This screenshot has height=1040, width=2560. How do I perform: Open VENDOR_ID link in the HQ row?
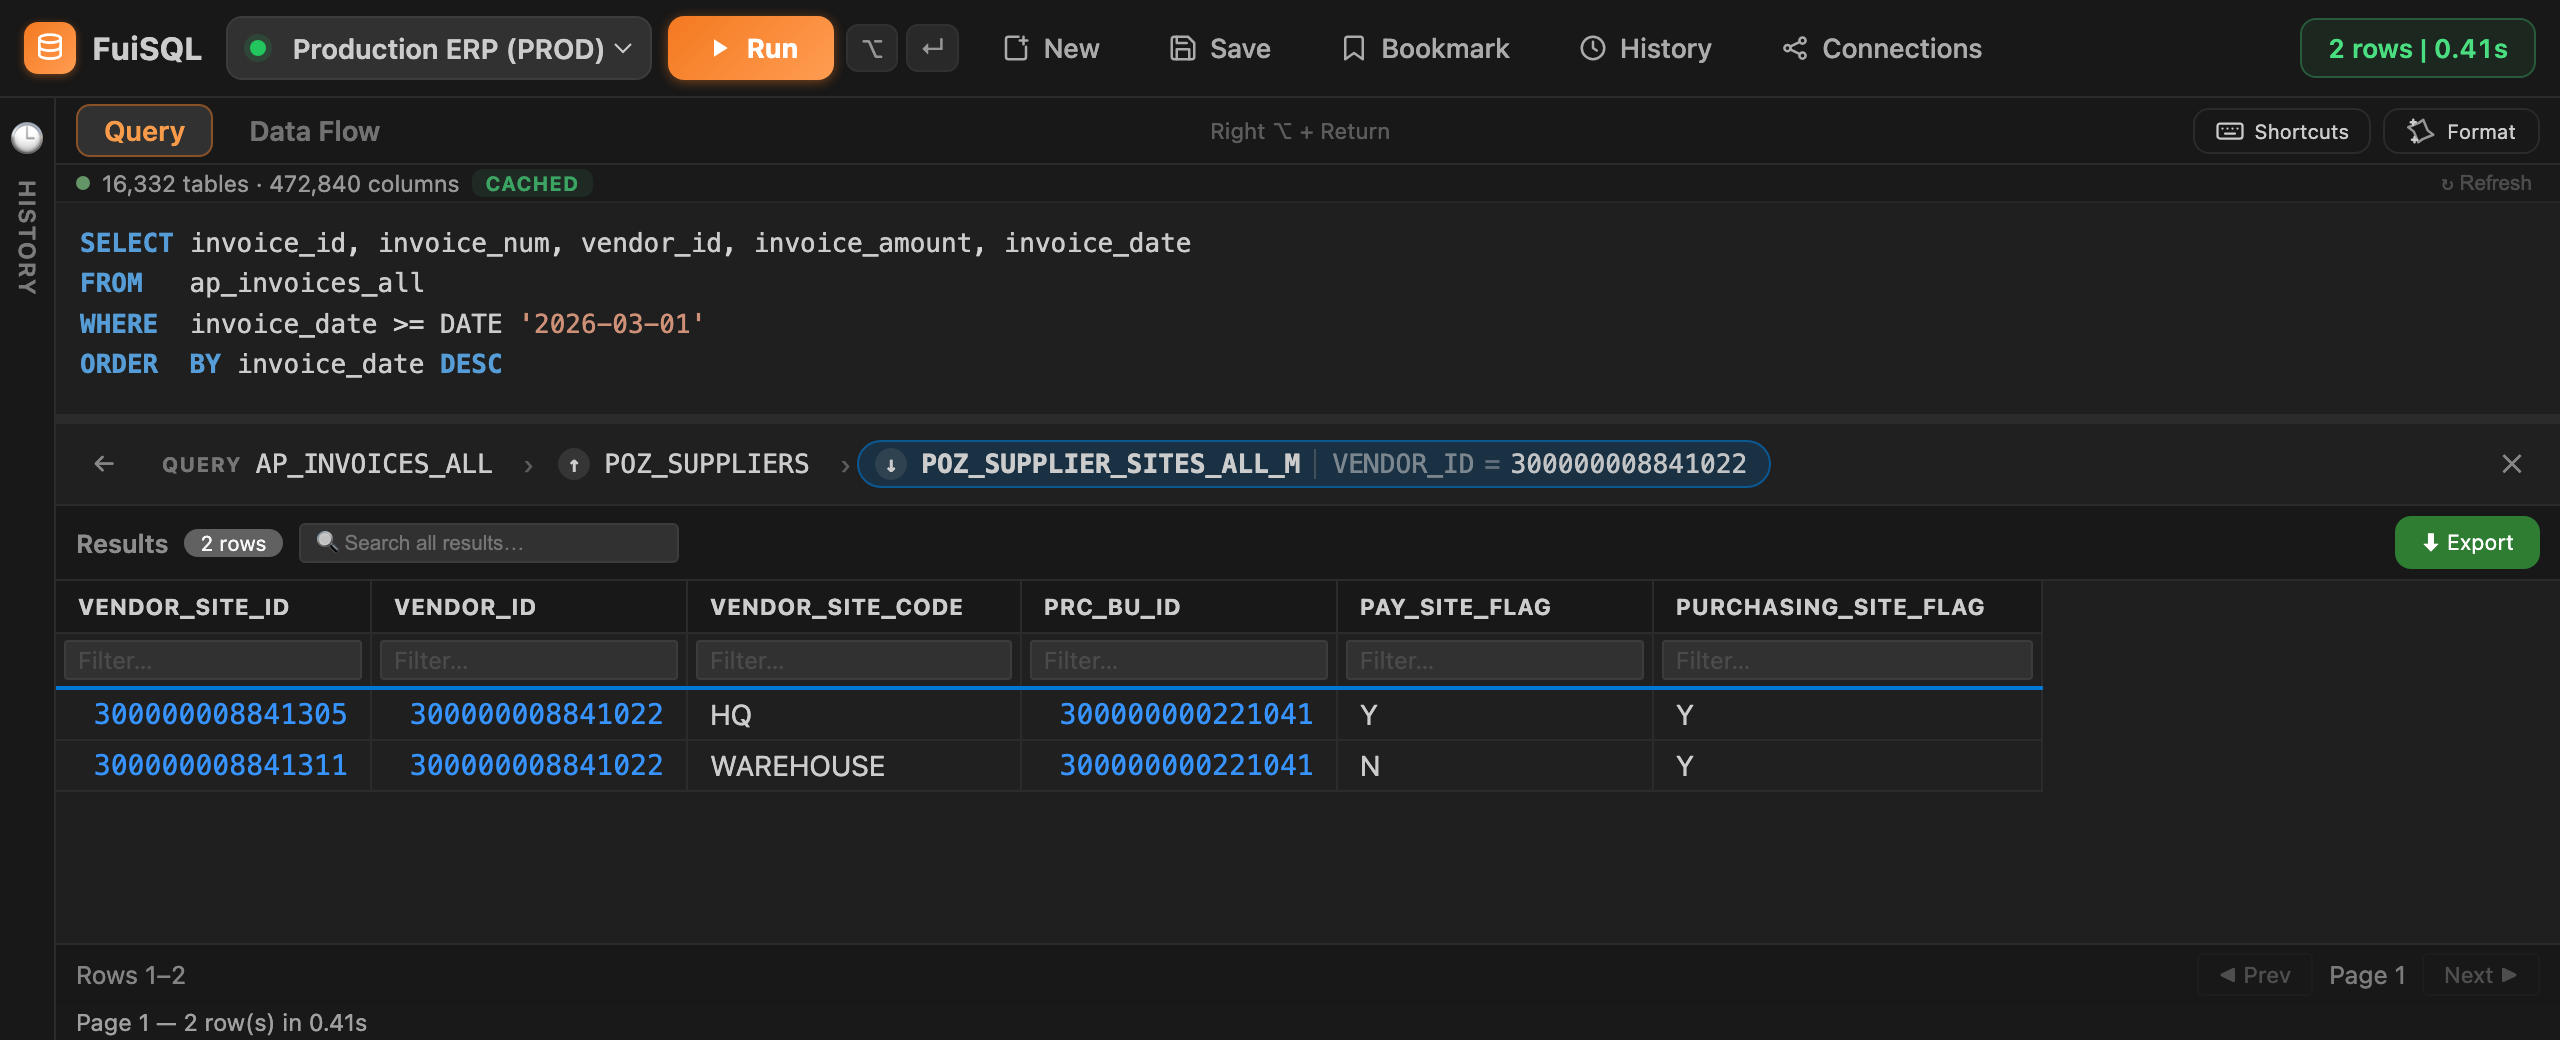coord(536,714)
